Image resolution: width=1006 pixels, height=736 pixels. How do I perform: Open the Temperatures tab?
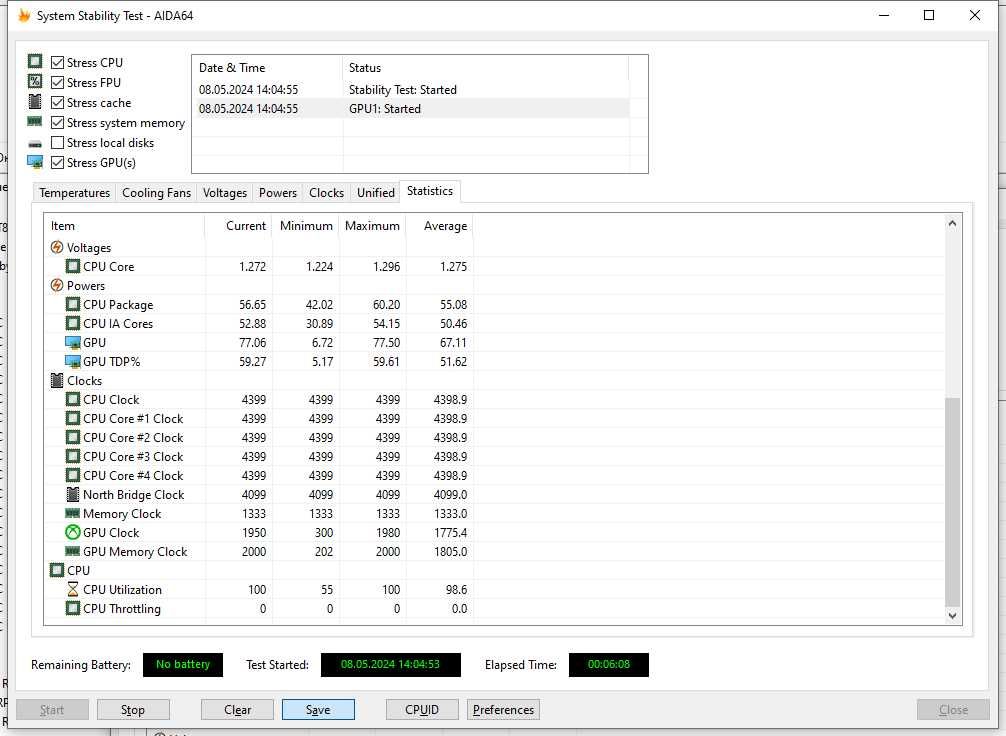point(74,193)
